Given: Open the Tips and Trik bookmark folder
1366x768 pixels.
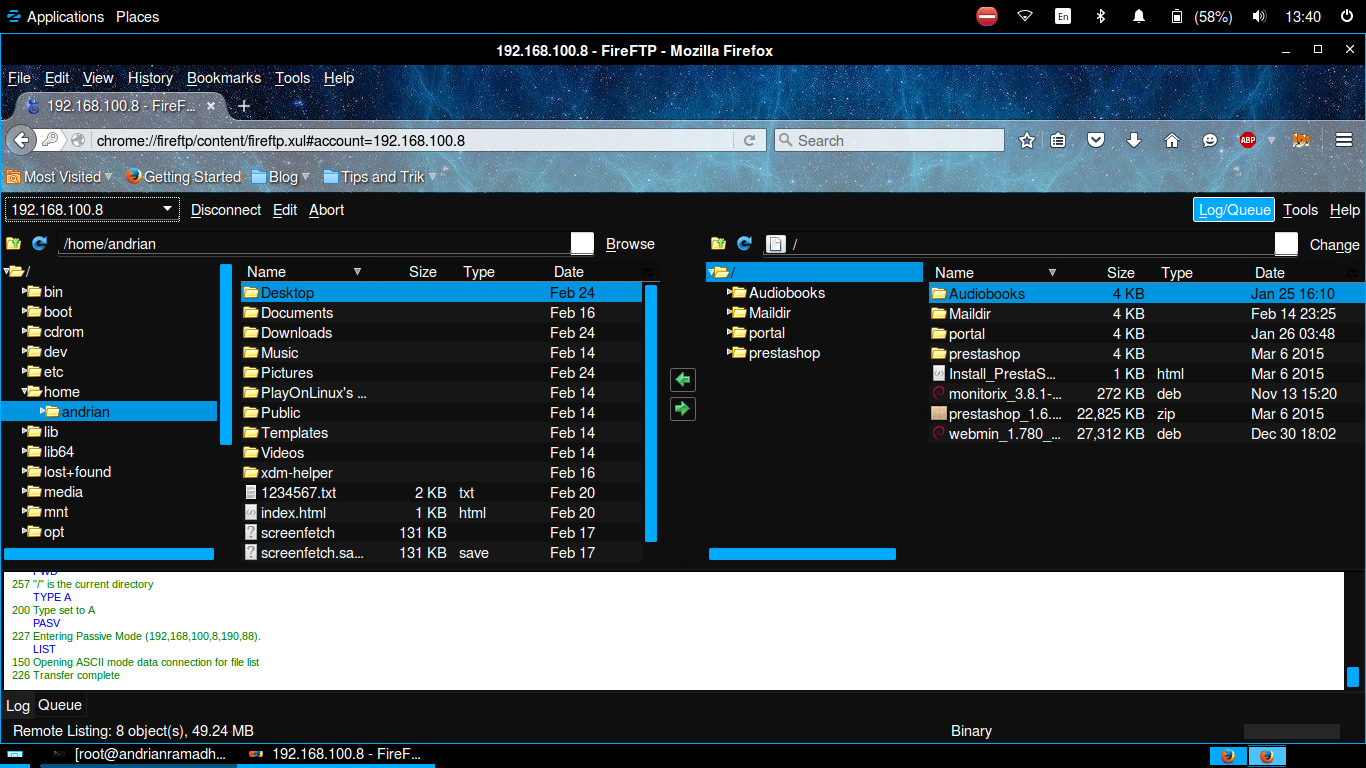Looking at the screenshot, I should [x=380, y=177].
